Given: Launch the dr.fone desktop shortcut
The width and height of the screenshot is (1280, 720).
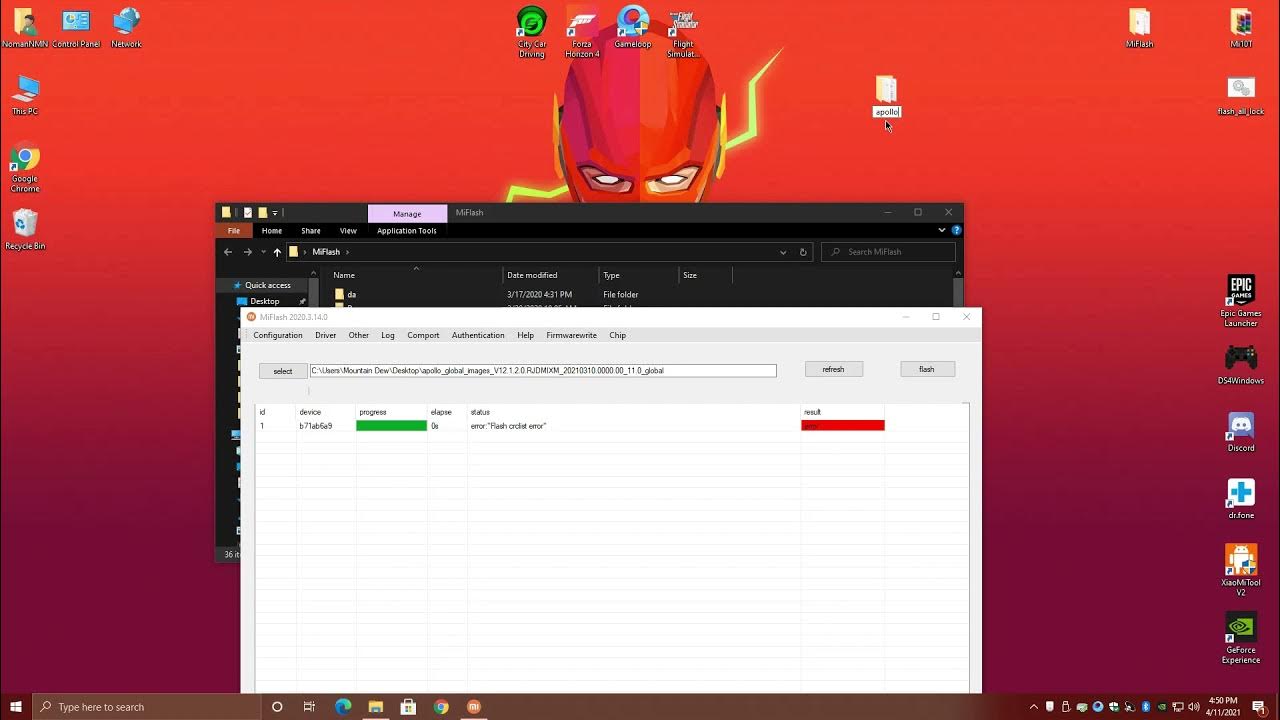Looking at the screenshot, I should tap(1241, 498).
